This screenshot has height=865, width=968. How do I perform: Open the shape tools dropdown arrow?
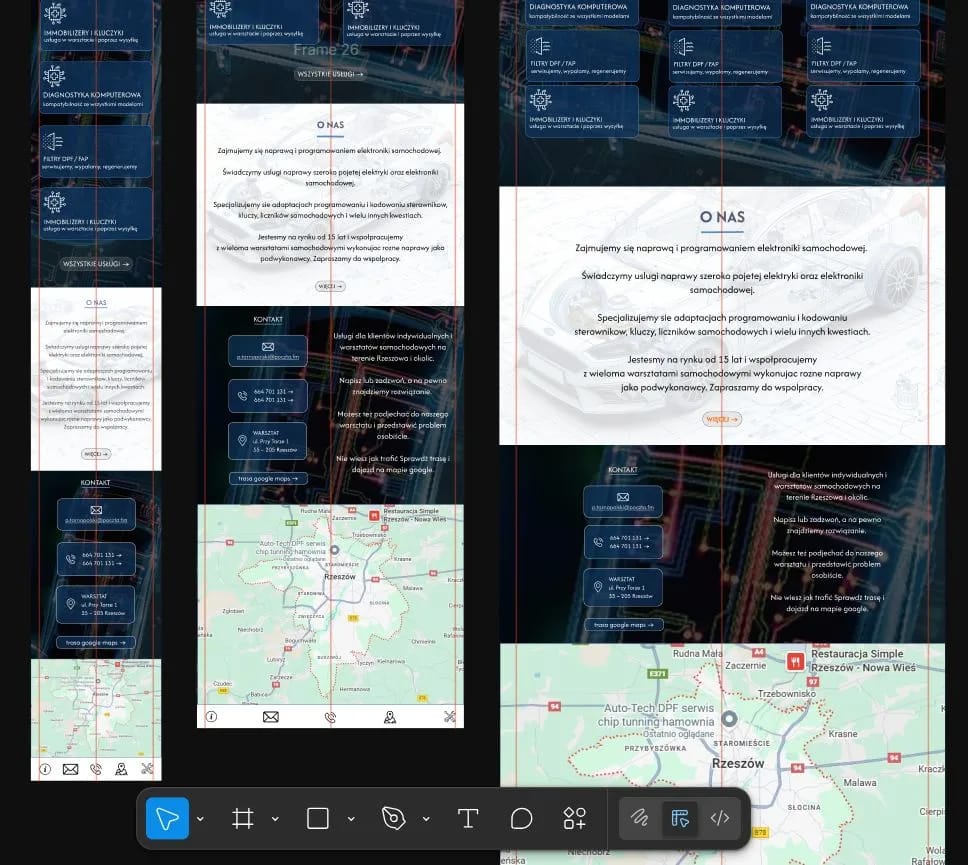(x=351, y=818)
